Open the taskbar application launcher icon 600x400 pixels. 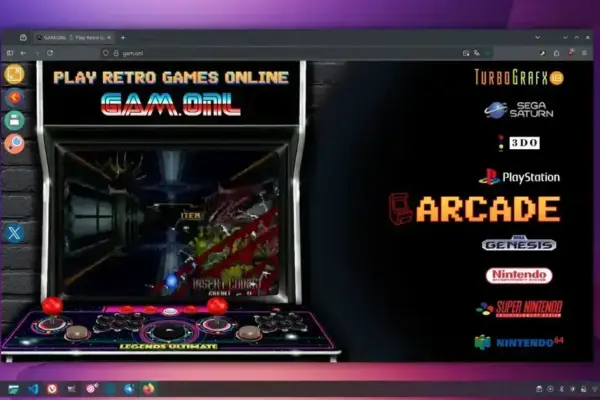13,389
